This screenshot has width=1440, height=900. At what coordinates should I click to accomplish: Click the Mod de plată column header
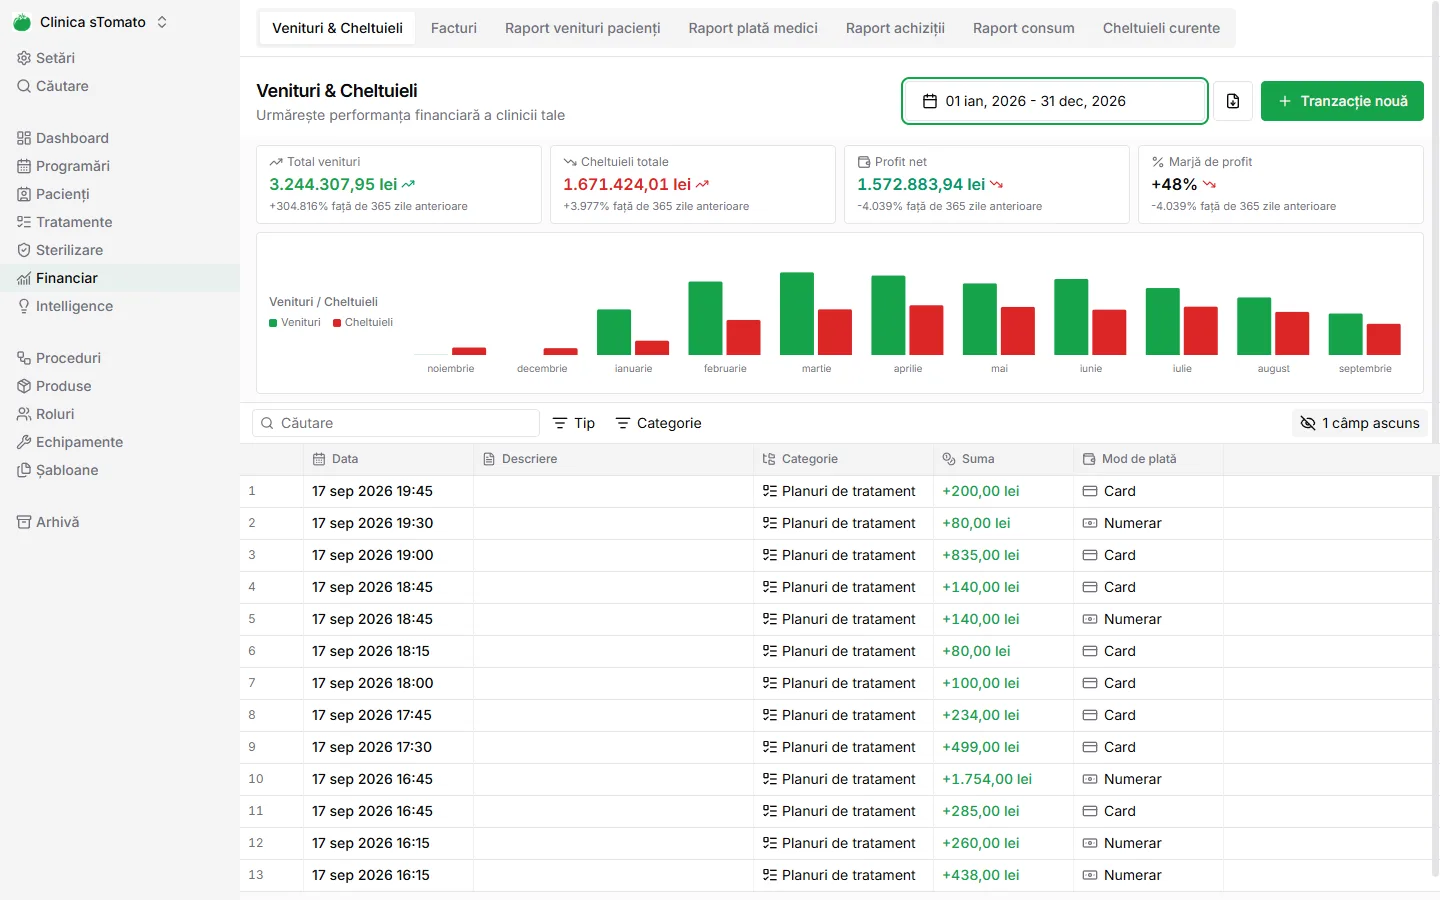(1148, 459)
